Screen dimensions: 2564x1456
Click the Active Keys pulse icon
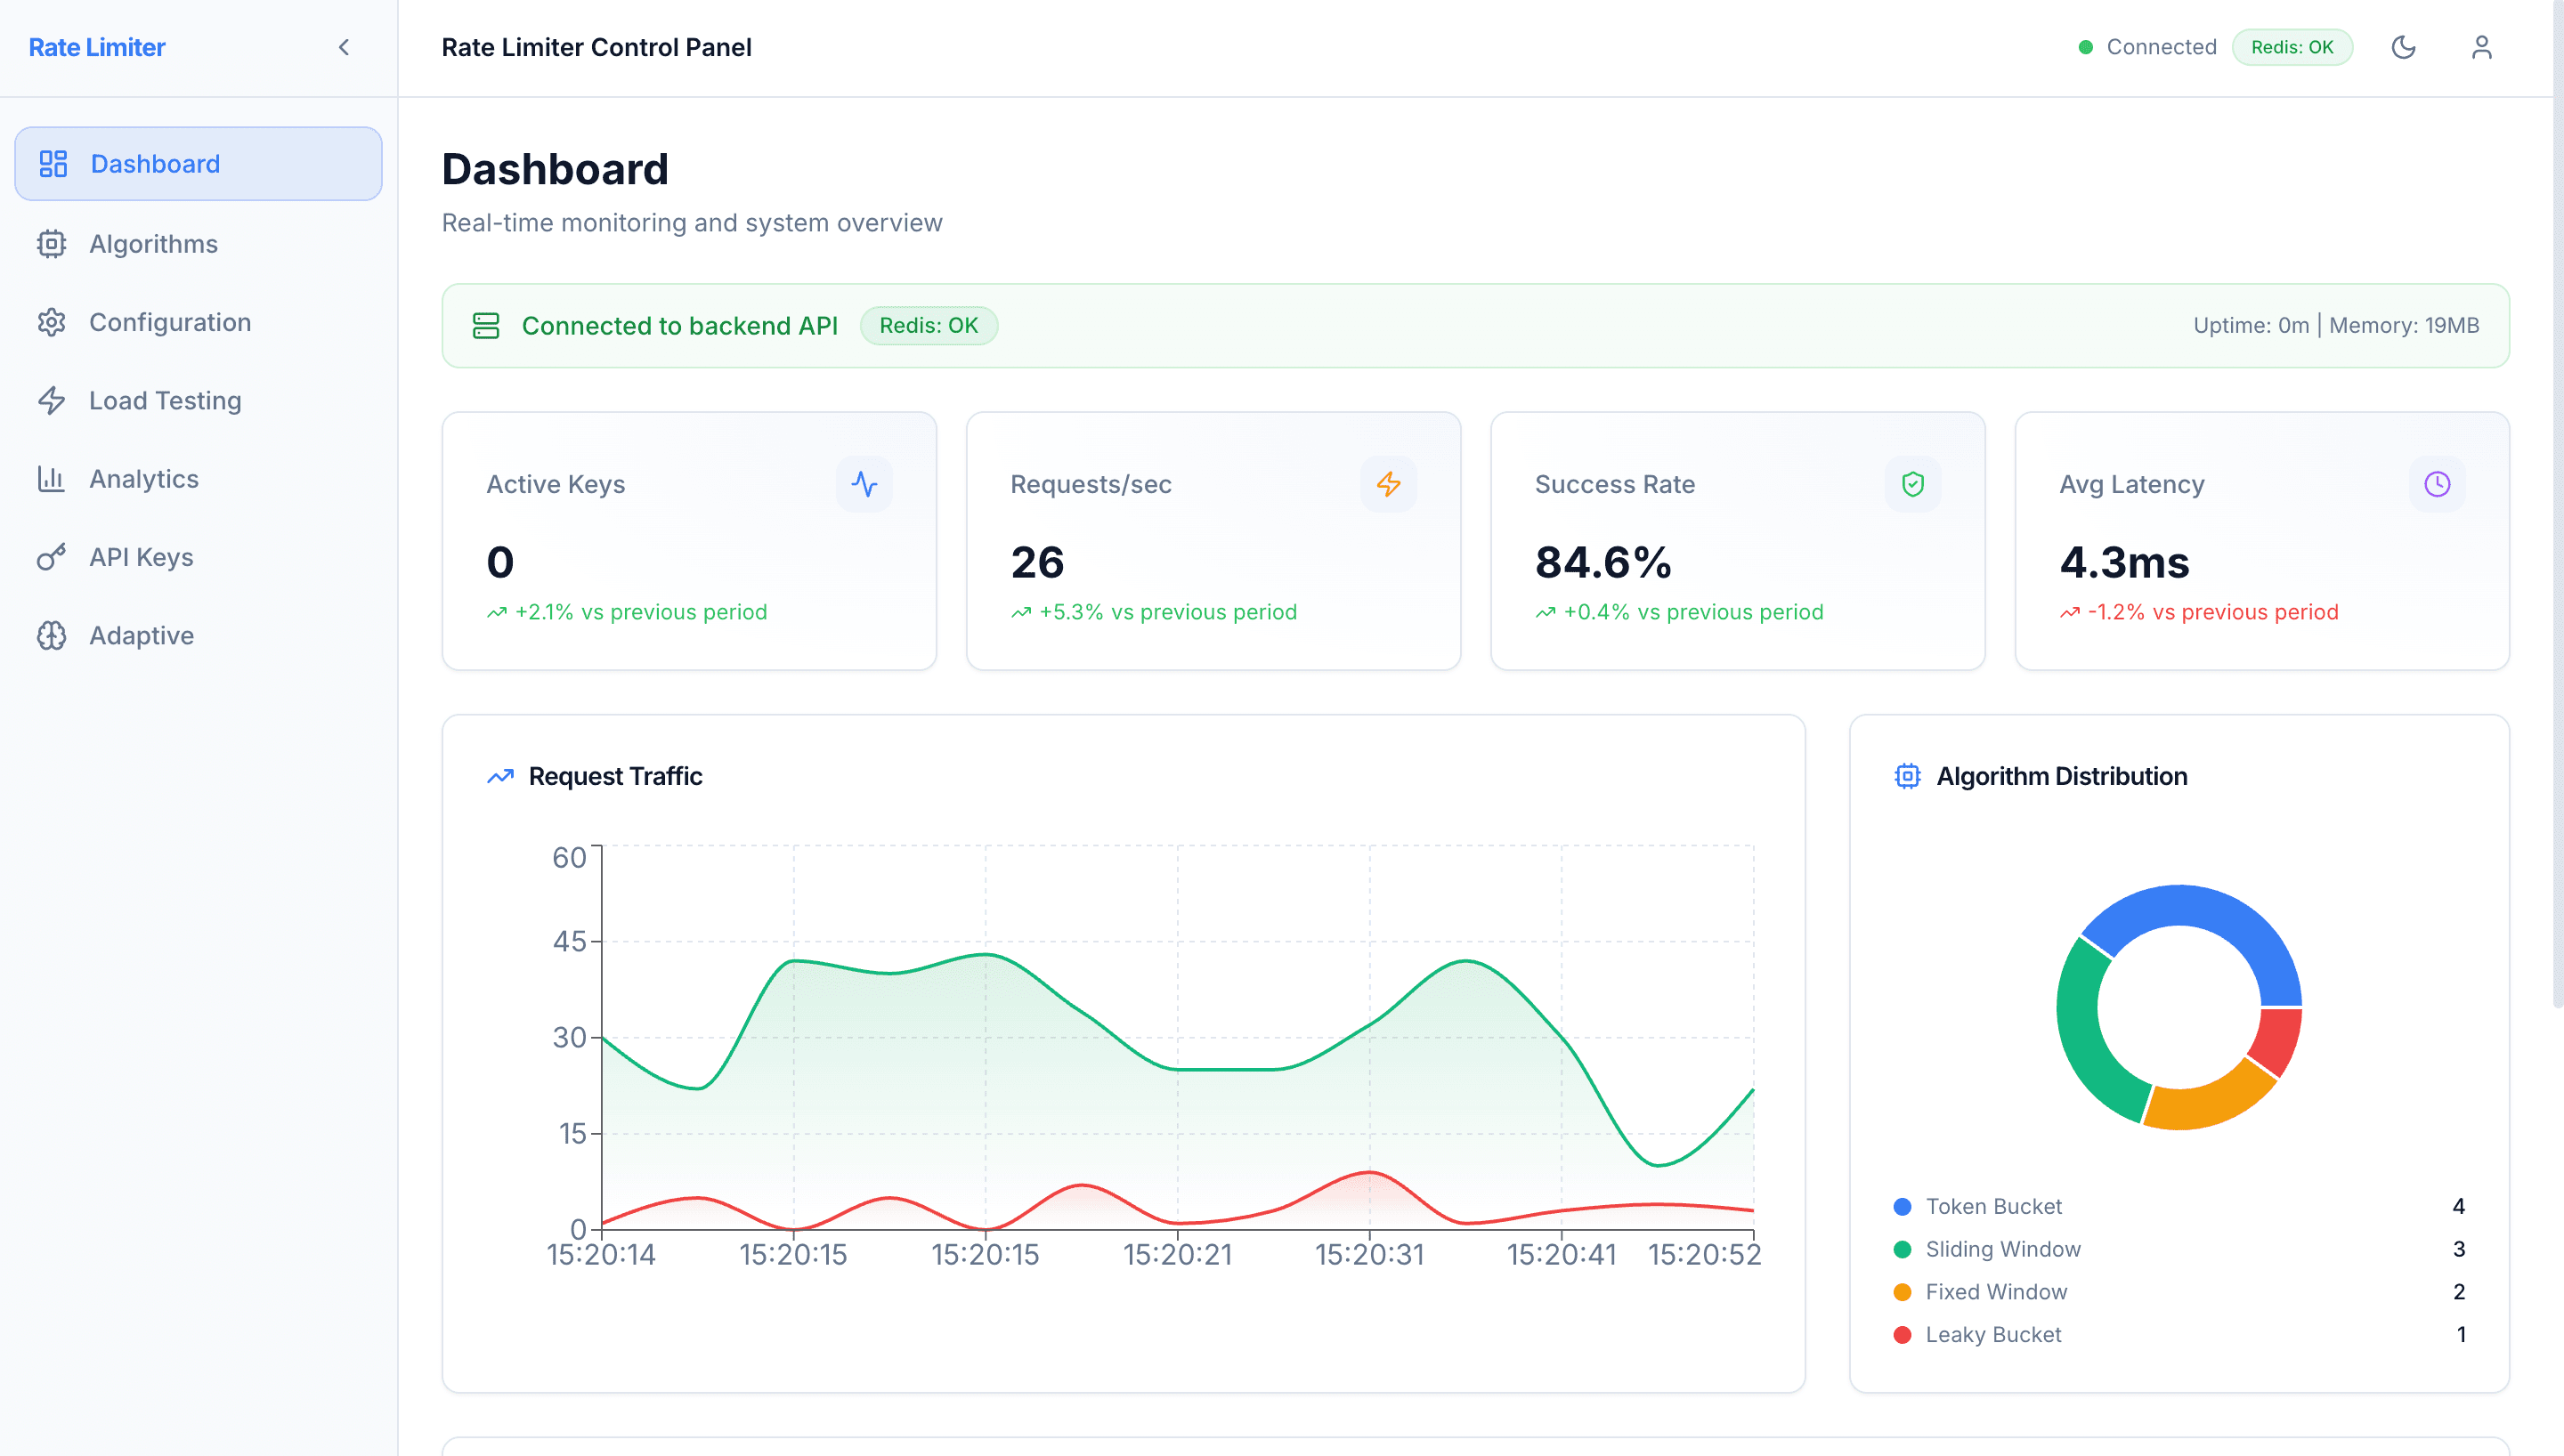point(864,484)
